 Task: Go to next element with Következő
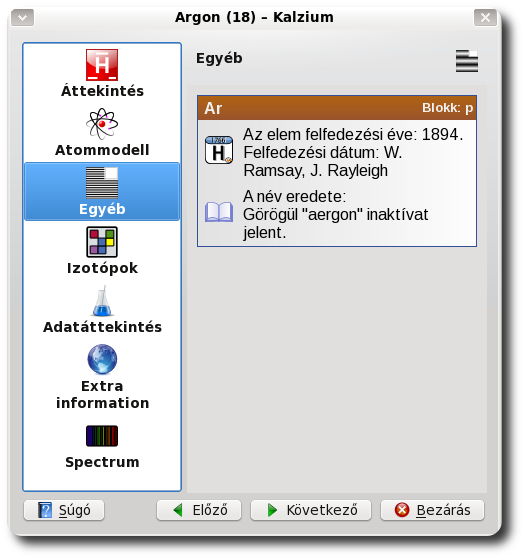click(x=311, y=510)
